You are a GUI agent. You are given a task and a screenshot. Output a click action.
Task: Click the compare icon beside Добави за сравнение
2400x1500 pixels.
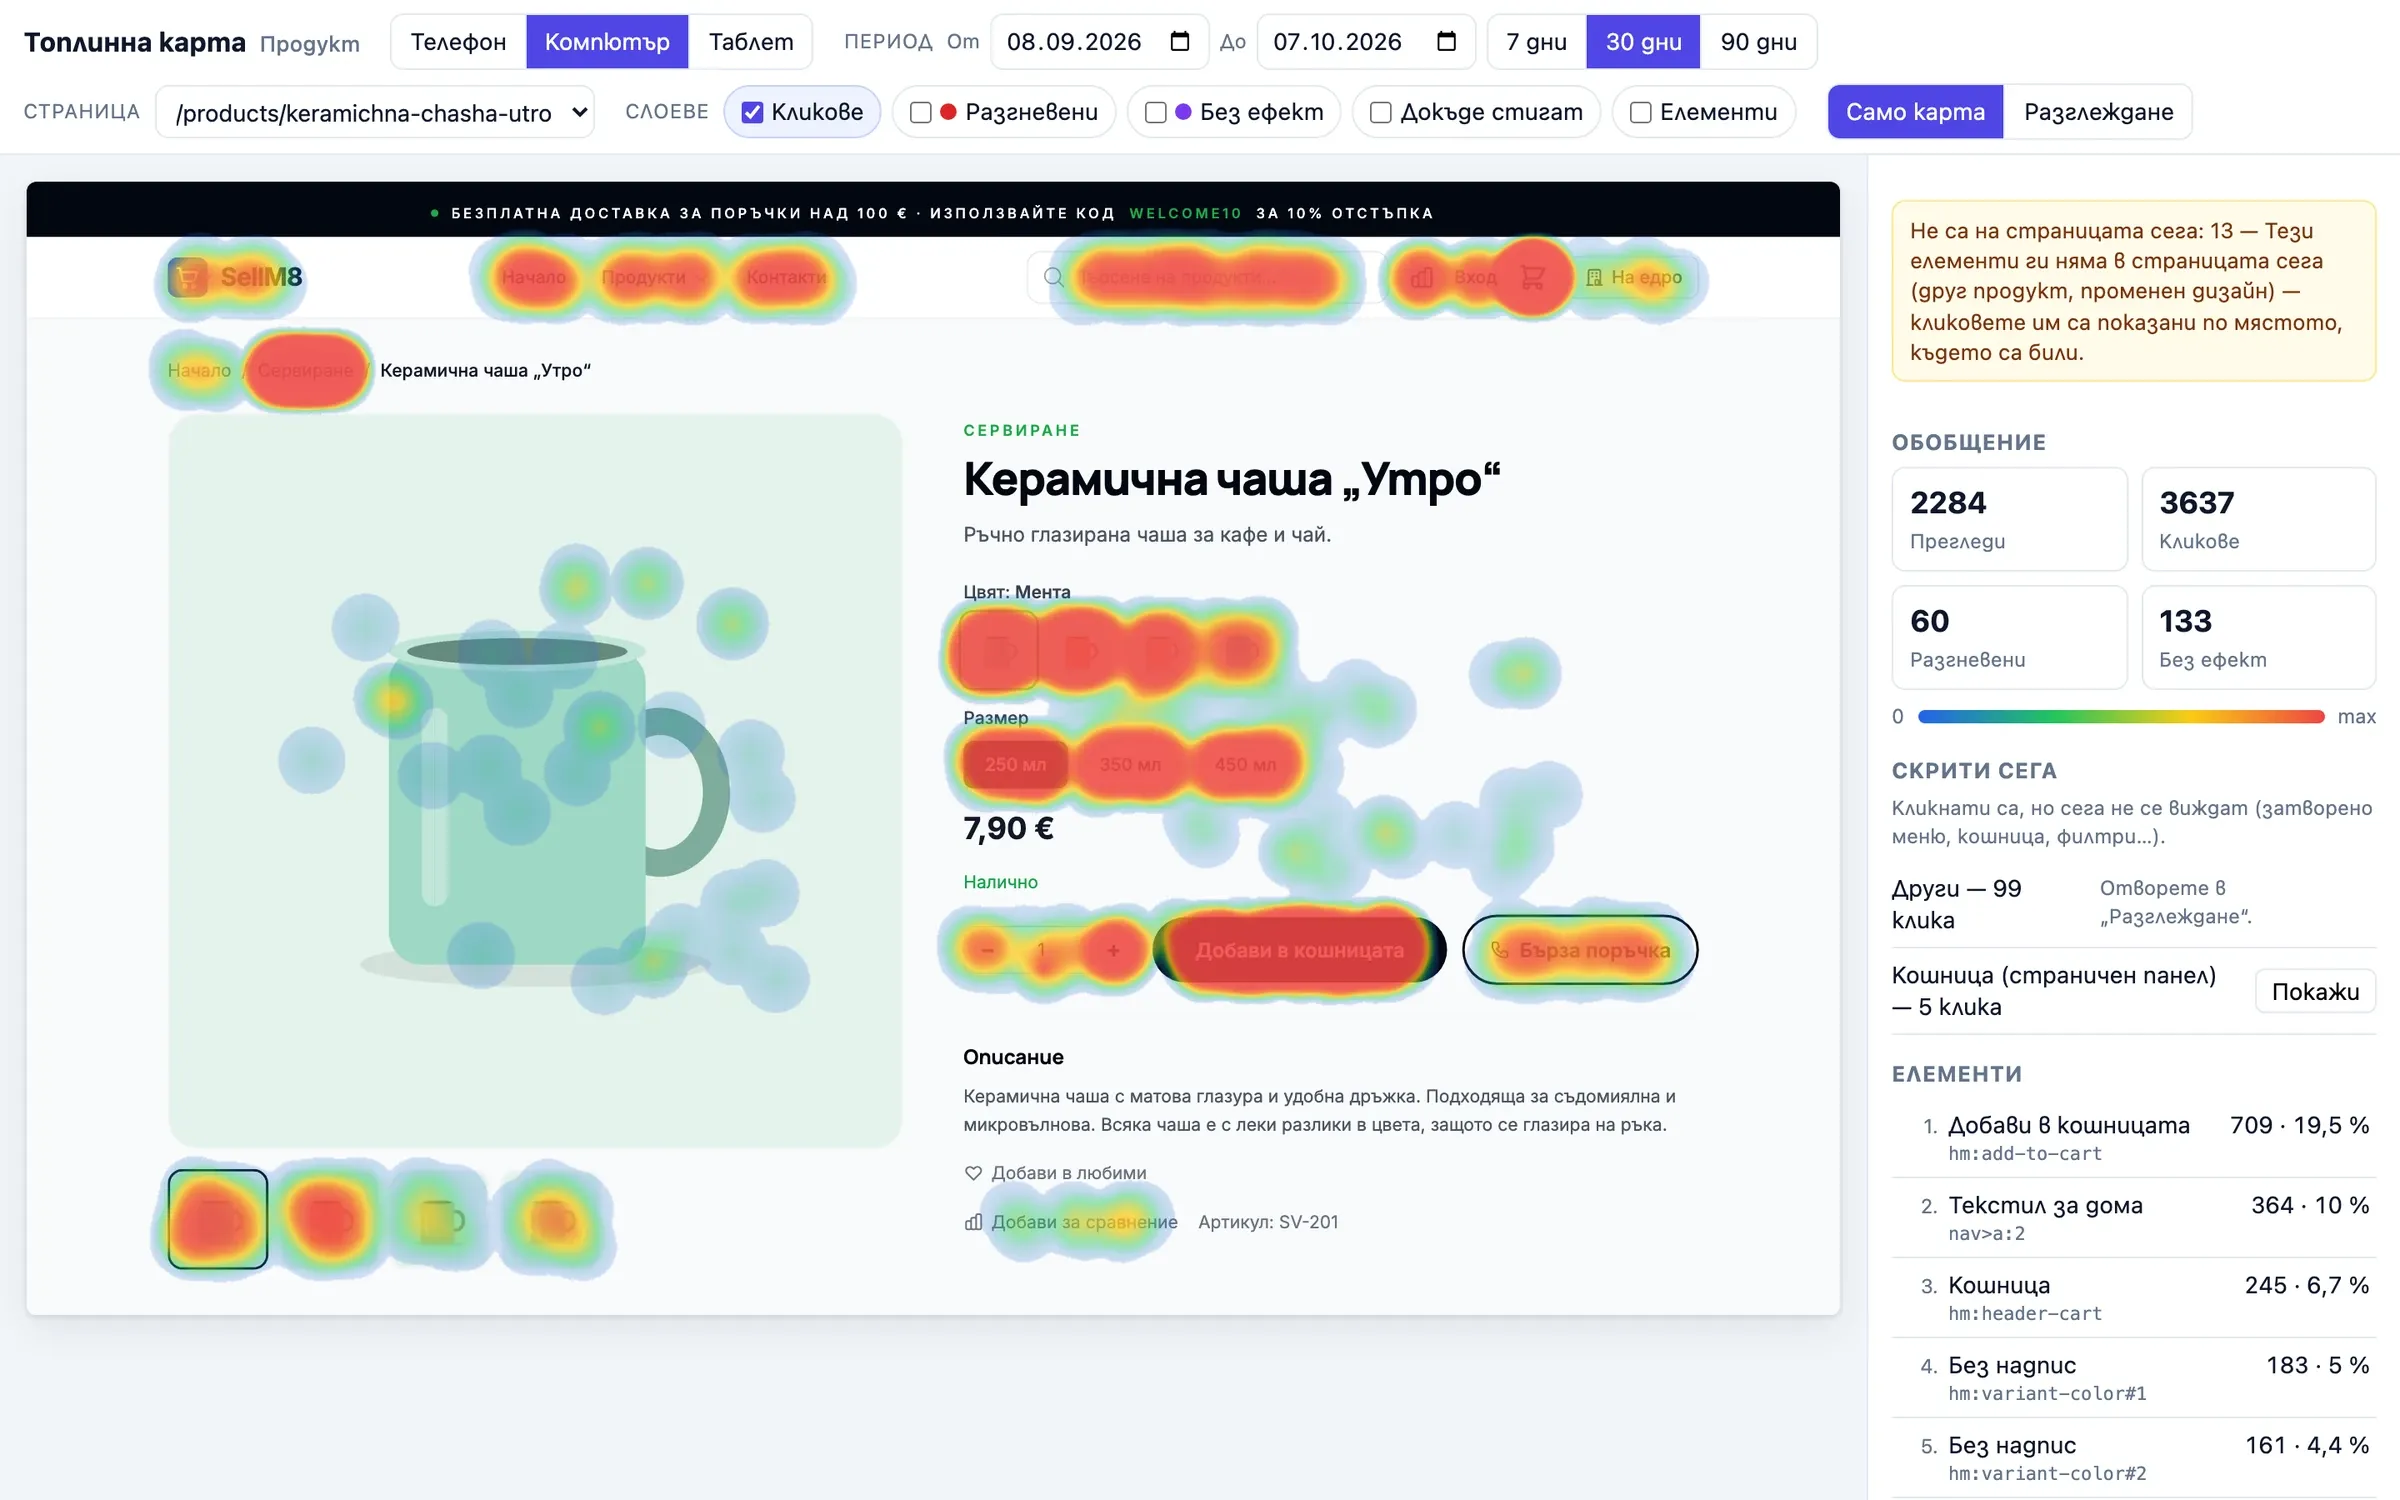pyautogui.click(x=973, y=1222)
